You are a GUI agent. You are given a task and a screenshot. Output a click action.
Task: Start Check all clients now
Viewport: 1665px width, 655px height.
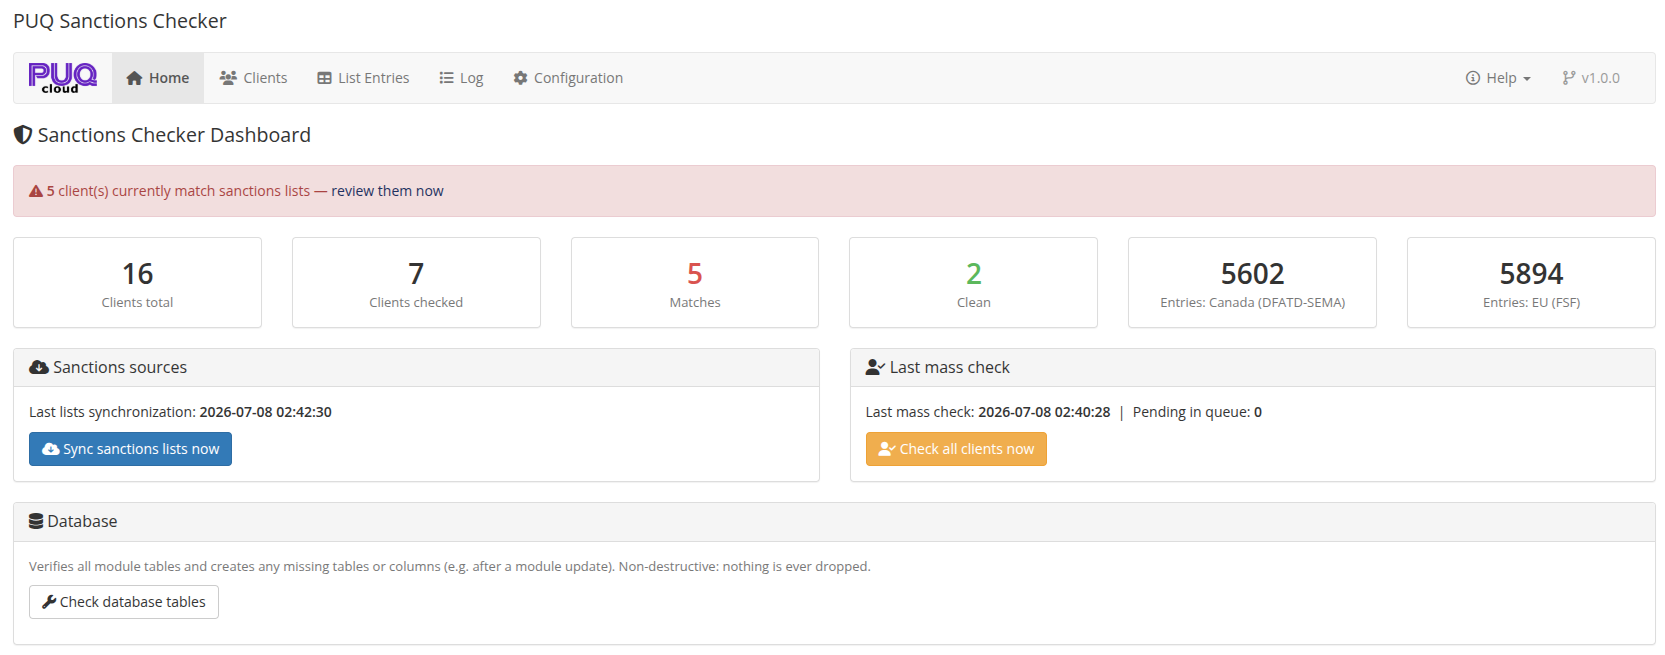click(956, 449)
